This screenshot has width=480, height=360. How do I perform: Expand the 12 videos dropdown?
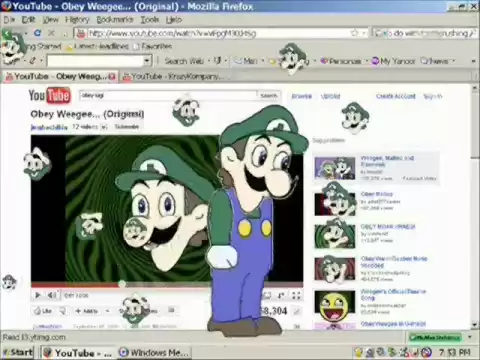pyautogui.click(x=104, y=127)
